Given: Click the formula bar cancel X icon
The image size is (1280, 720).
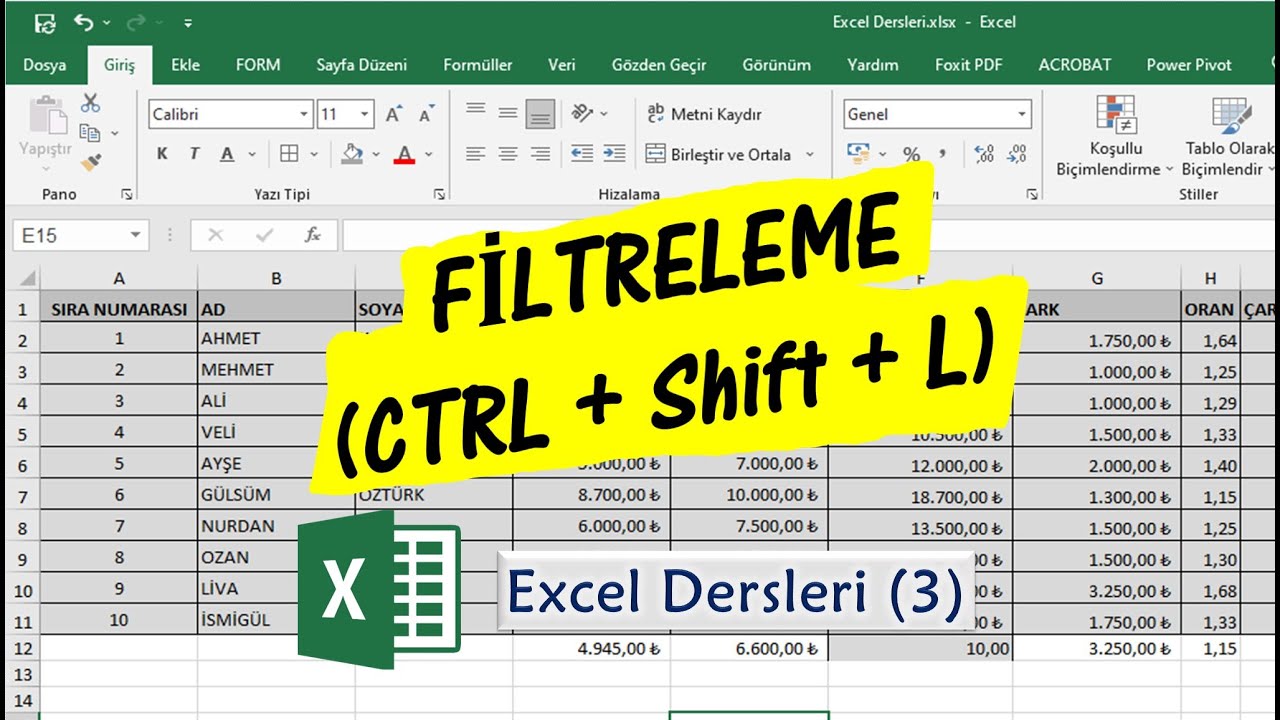Looking at the screenshot, I should [215, 236].
